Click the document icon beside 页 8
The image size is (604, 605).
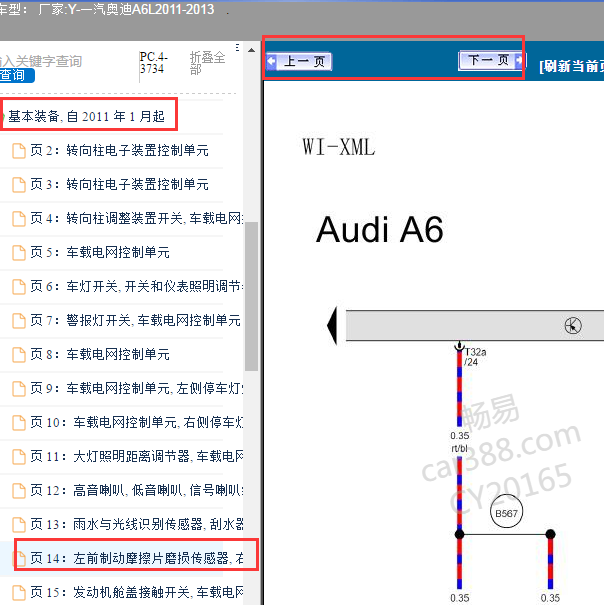pyautogui.click(x=19, y=355)
